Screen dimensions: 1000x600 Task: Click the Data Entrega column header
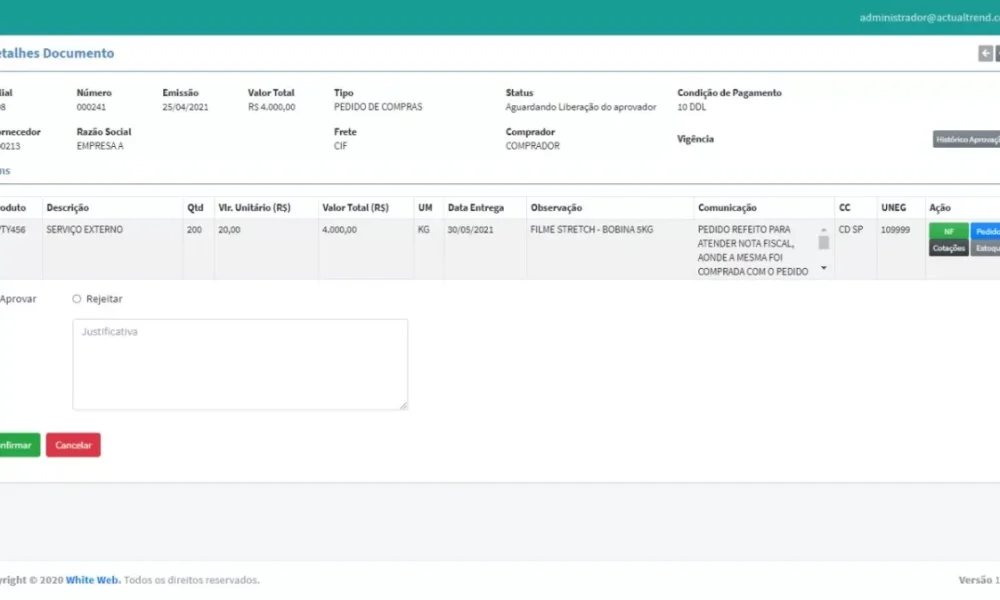(x=476, y=208)
